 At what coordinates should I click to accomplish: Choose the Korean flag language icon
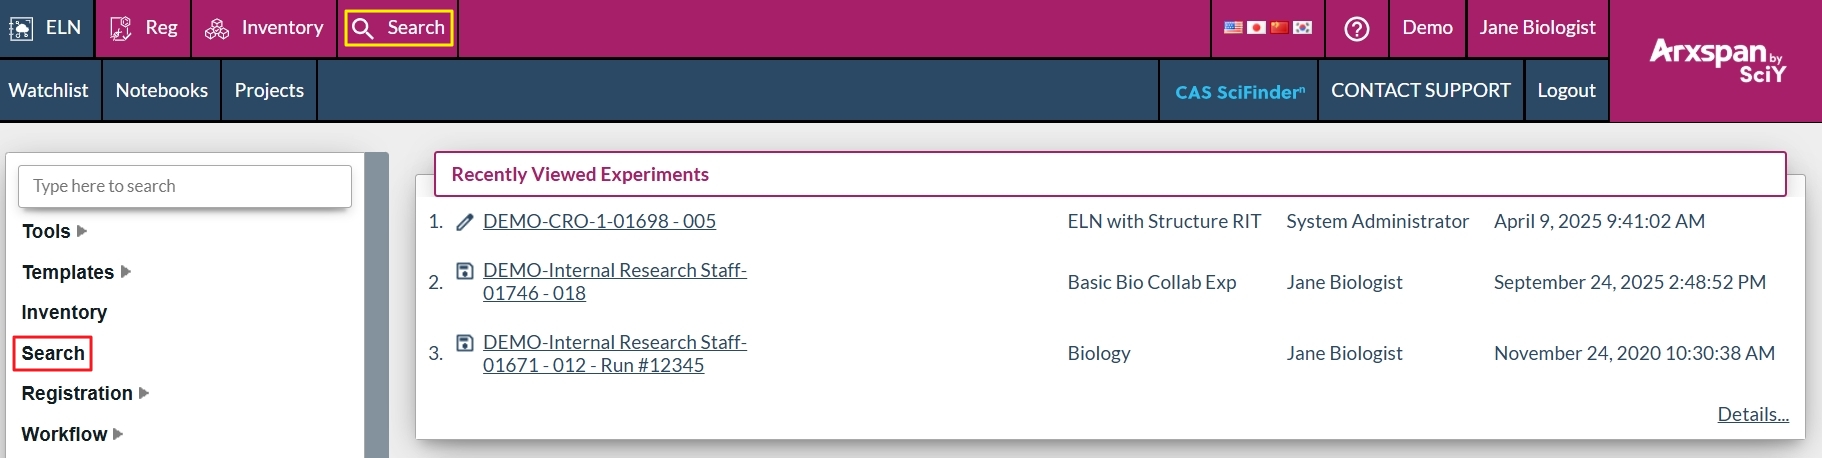1302,28
